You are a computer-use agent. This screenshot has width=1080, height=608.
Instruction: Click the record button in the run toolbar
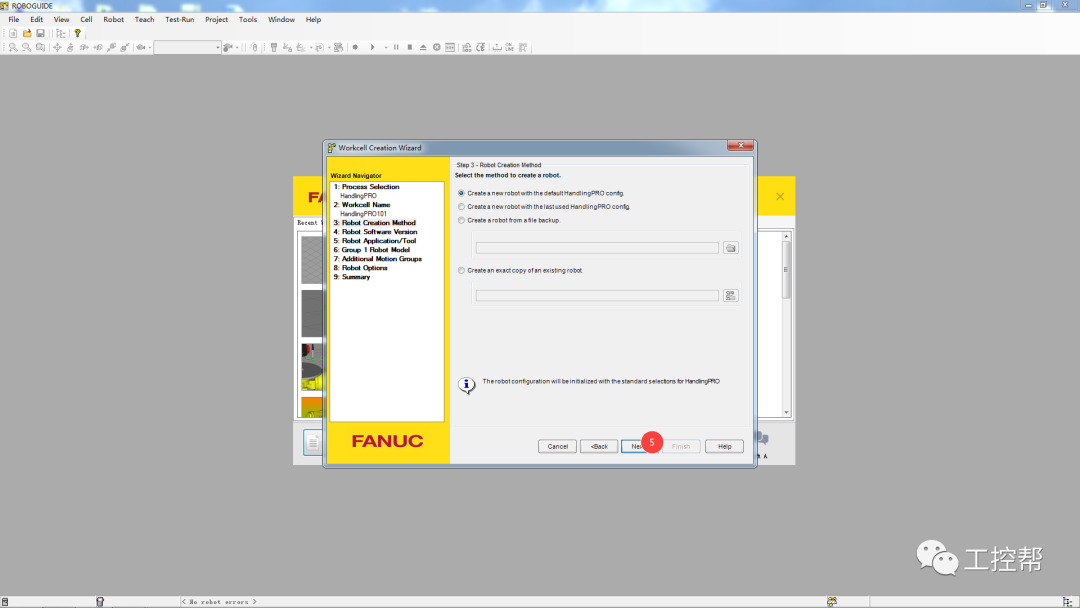[355, 48]
